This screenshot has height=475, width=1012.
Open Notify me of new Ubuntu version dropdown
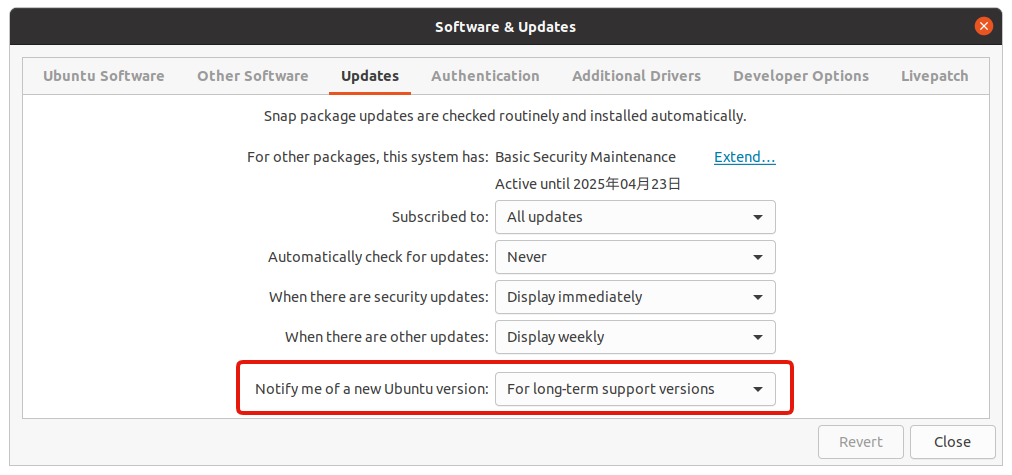(x=635, y=389)
